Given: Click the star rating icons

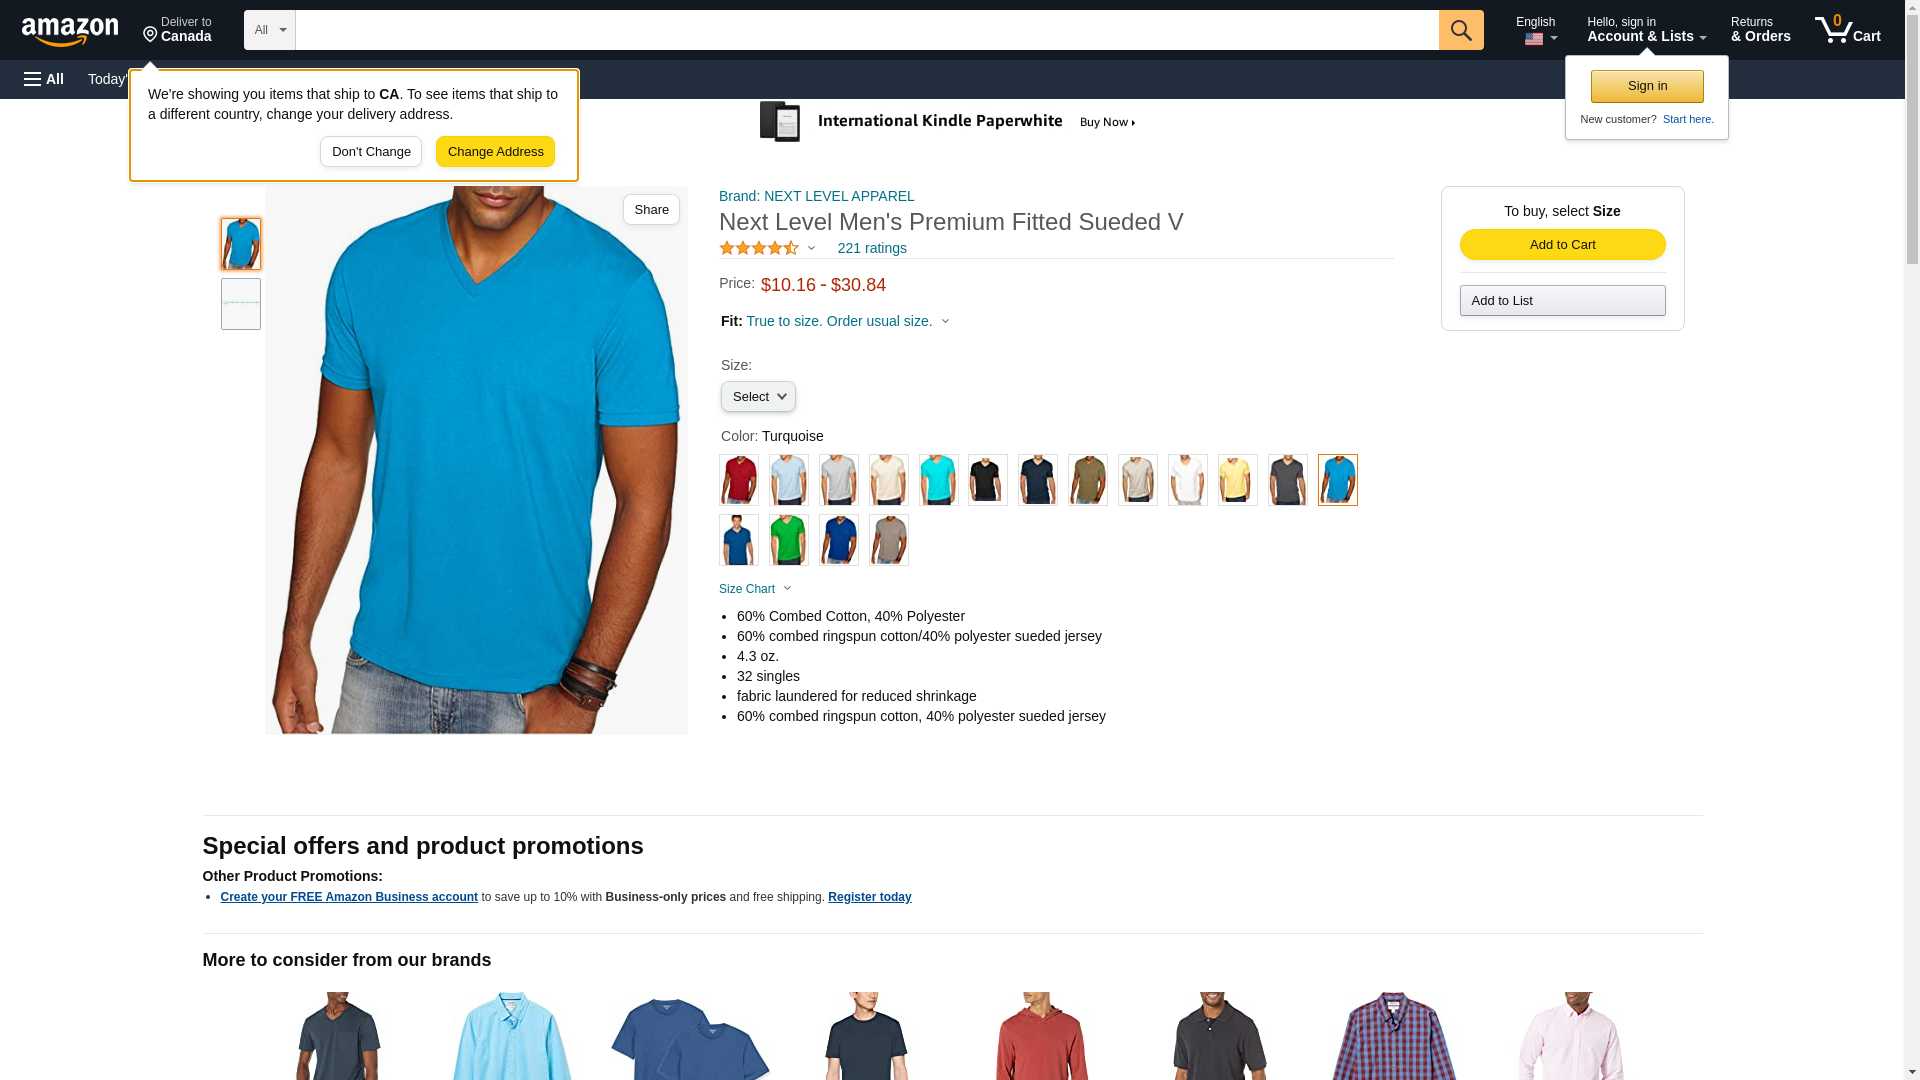Looking at the screenshot, I should point(759,248).
